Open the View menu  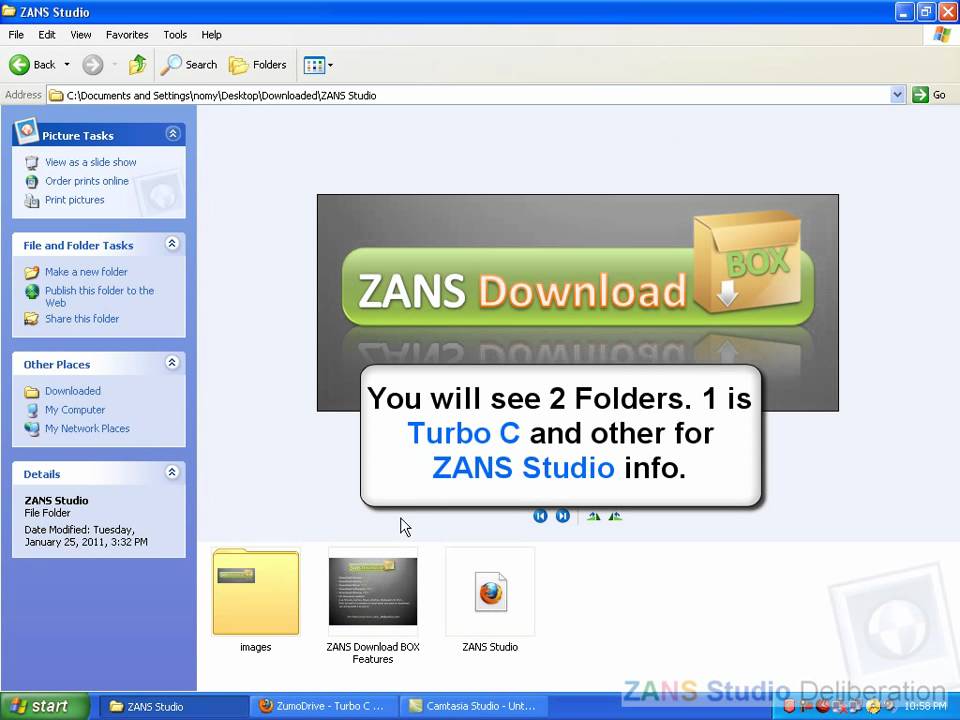[80, 35]
